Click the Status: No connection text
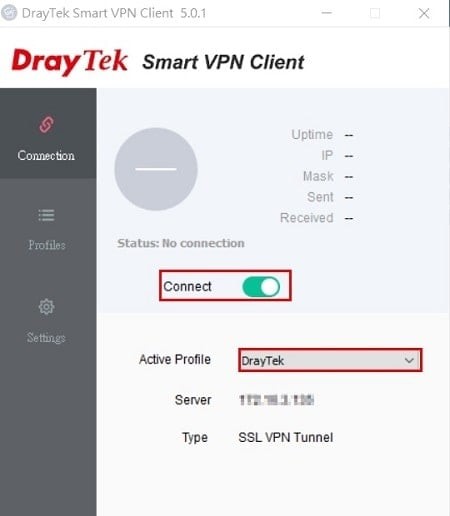The image size is (450, 516). (x=181, y=243)
